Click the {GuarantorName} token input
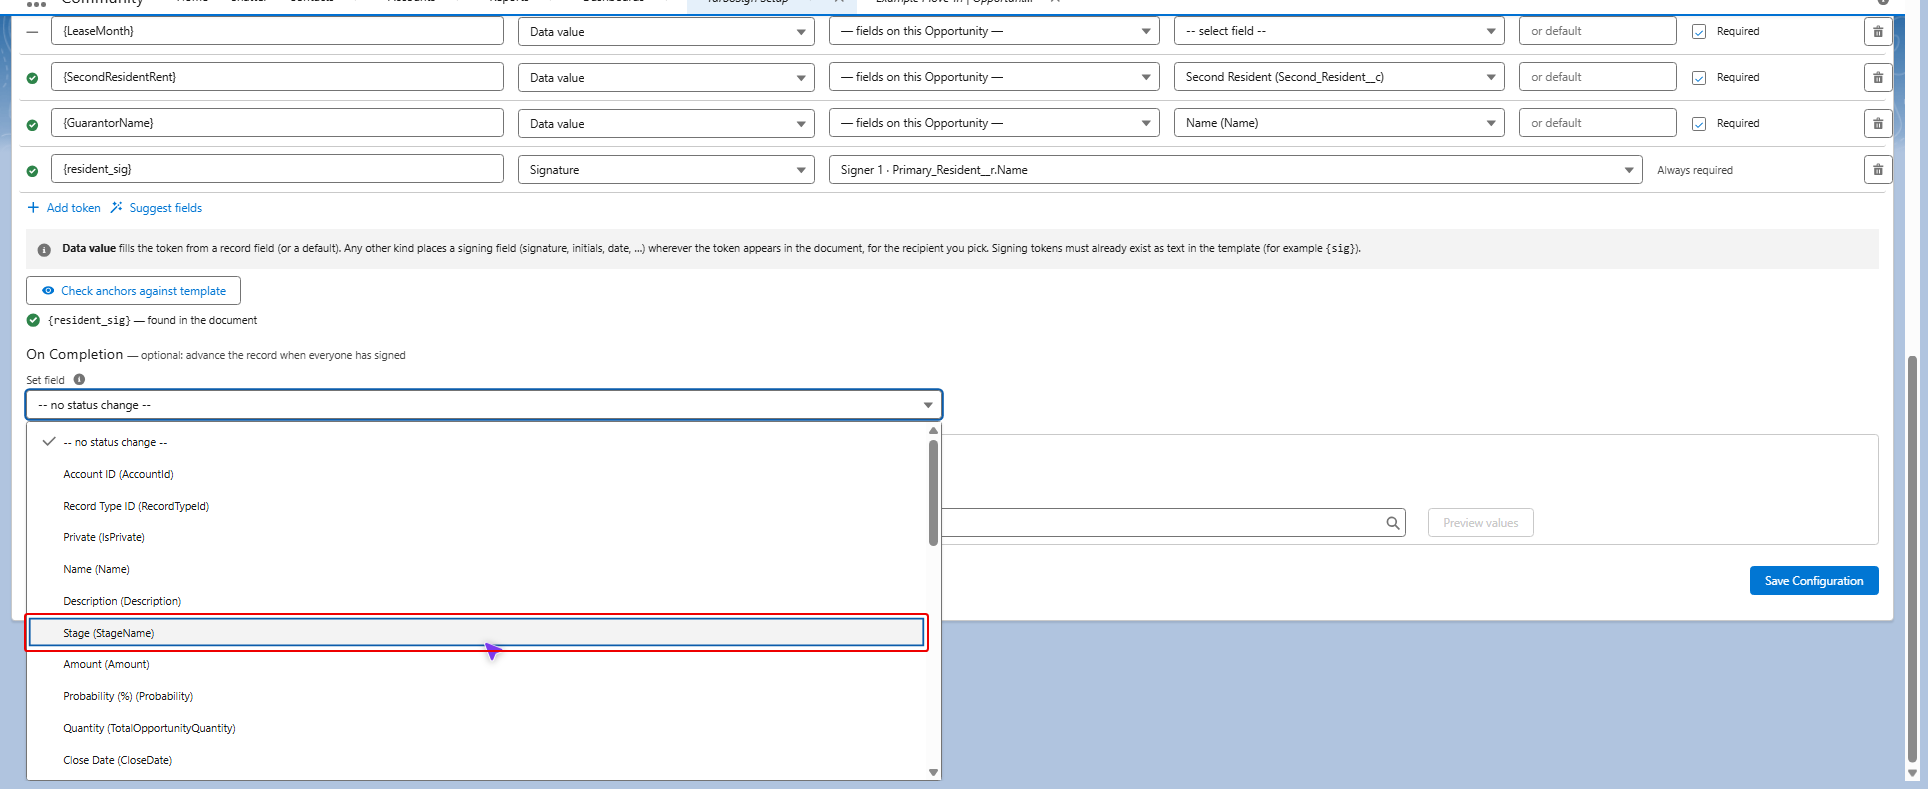Screen dimensions: 1928x789 click(277, 123)
